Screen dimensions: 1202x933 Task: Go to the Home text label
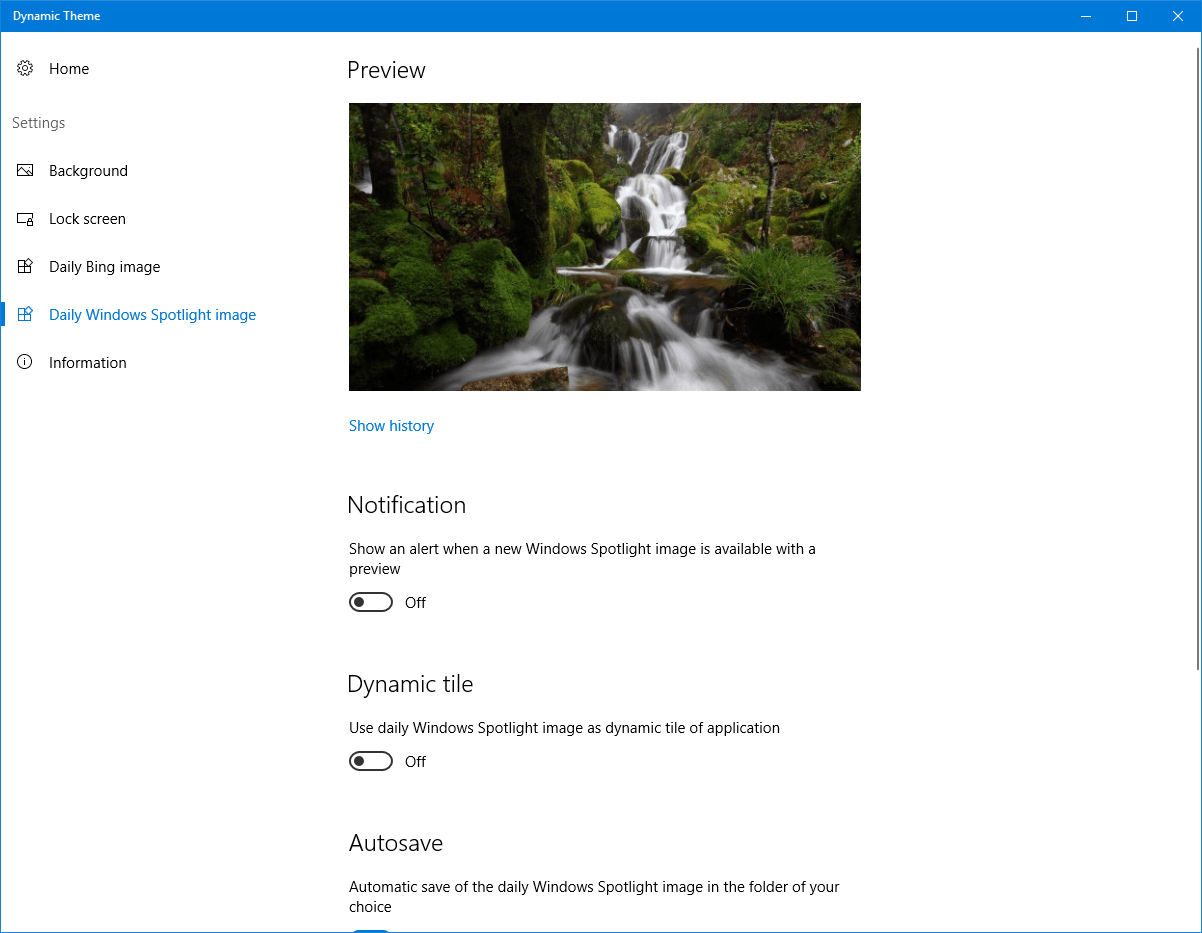(x=69, y=69)
